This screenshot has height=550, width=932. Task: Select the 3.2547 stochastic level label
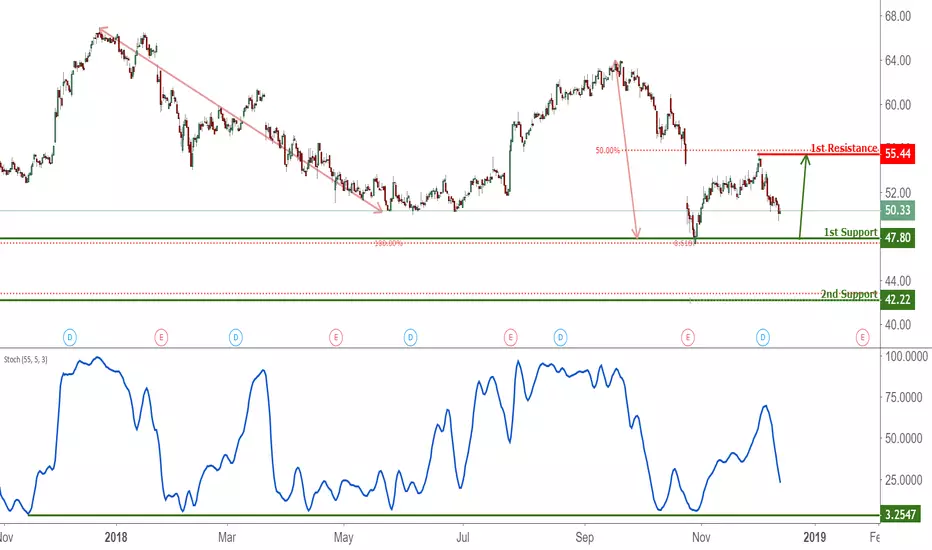pyautogui.click(x=900, y=514)
